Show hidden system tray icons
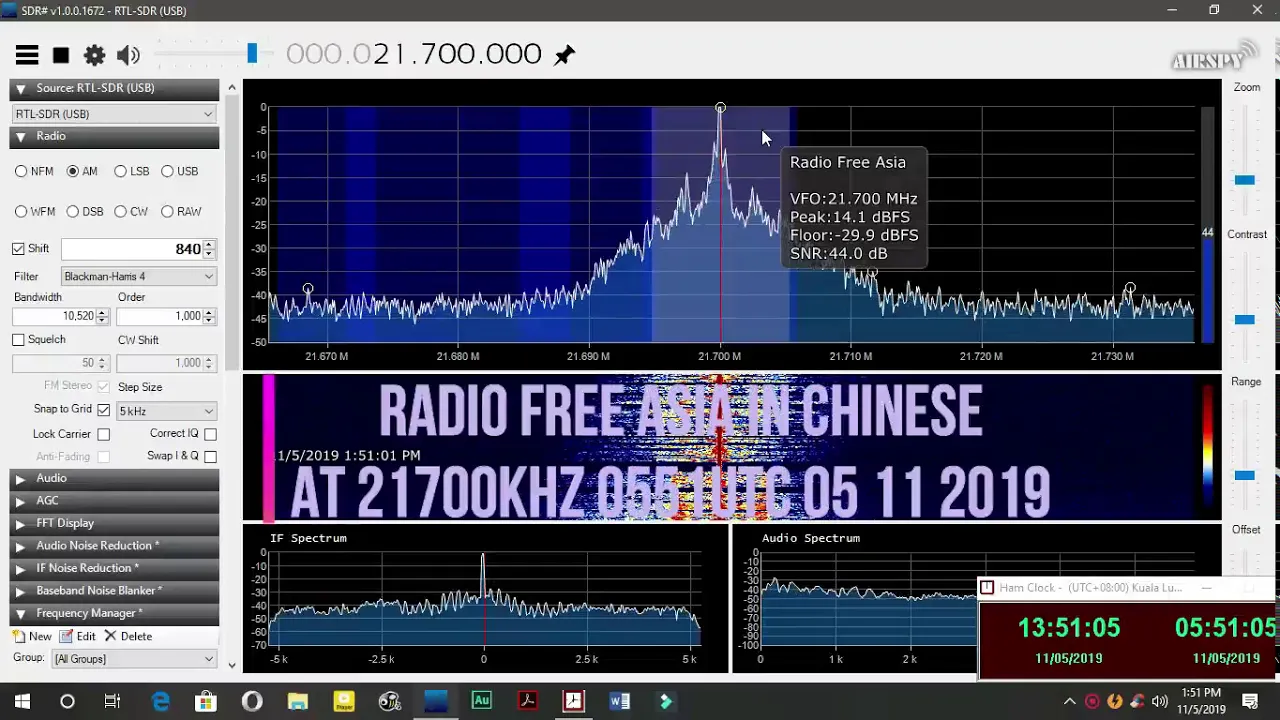Viewport: 1280px width, 720px height. coord(1069,702)
